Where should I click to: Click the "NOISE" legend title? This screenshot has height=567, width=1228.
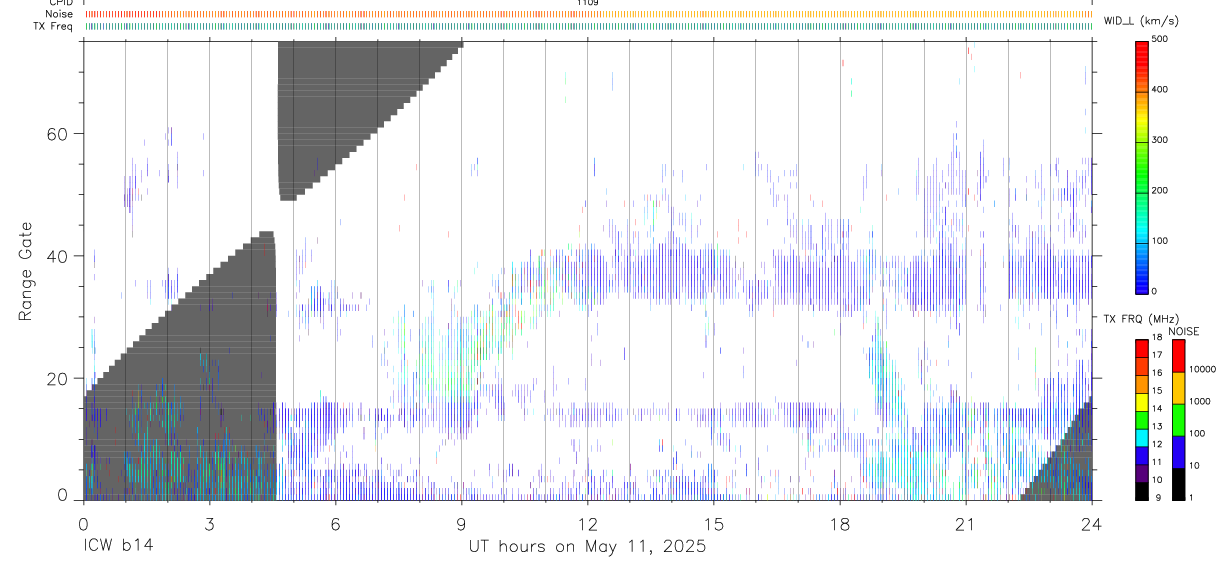(x=1183, y=331)
